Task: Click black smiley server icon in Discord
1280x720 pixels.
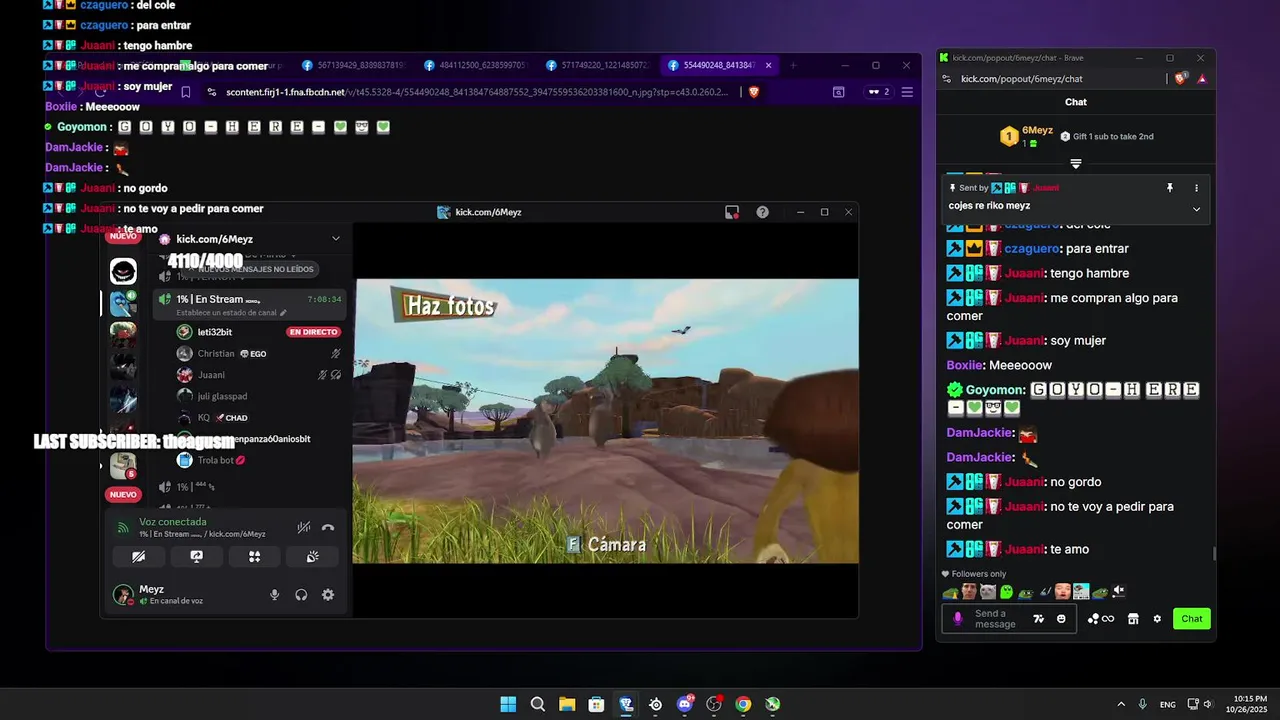Action: tap(123, 271)
